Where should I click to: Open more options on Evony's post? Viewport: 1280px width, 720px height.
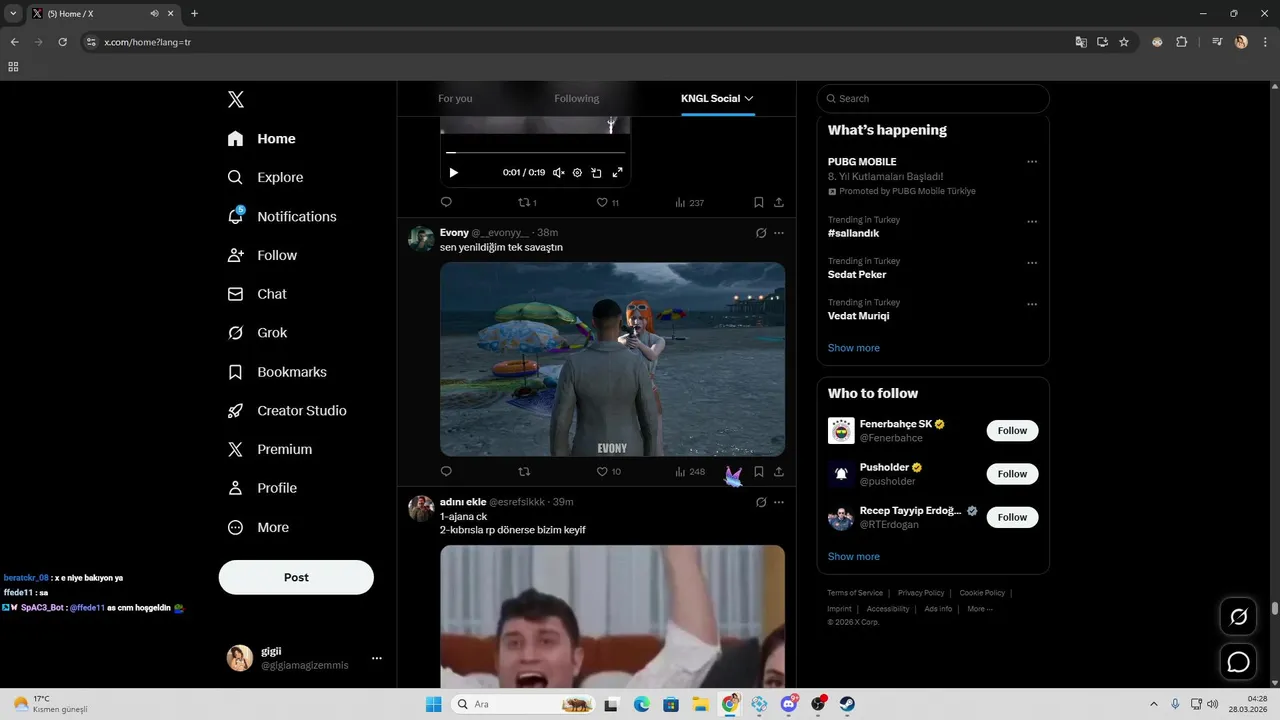[x=779, y=233]
